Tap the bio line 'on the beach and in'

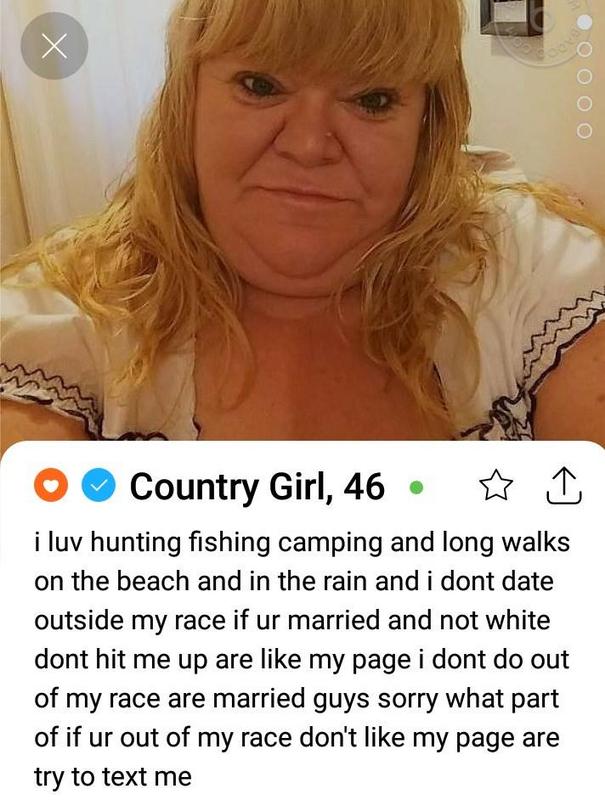(x=294, y=582)
